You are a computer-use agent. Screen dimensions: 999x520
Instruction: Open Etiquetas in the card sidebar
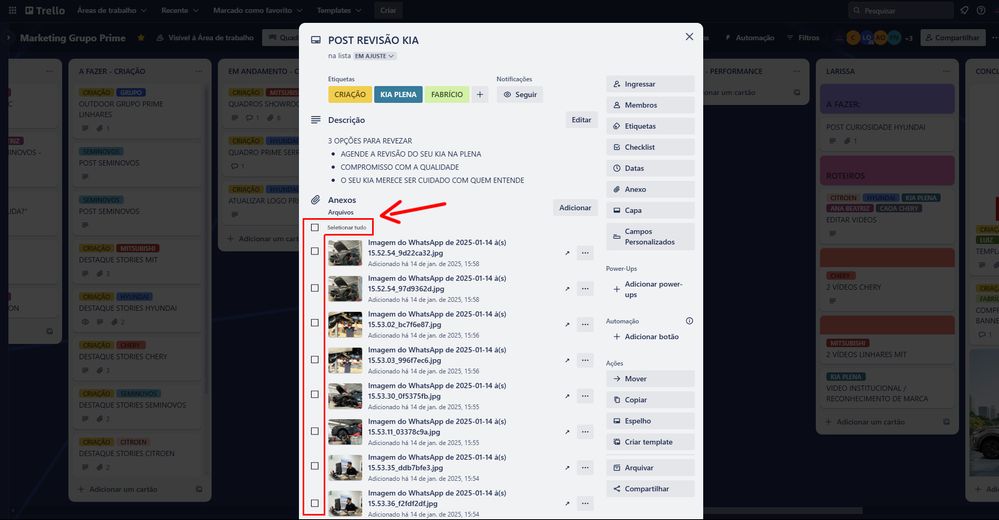[650, 126]
